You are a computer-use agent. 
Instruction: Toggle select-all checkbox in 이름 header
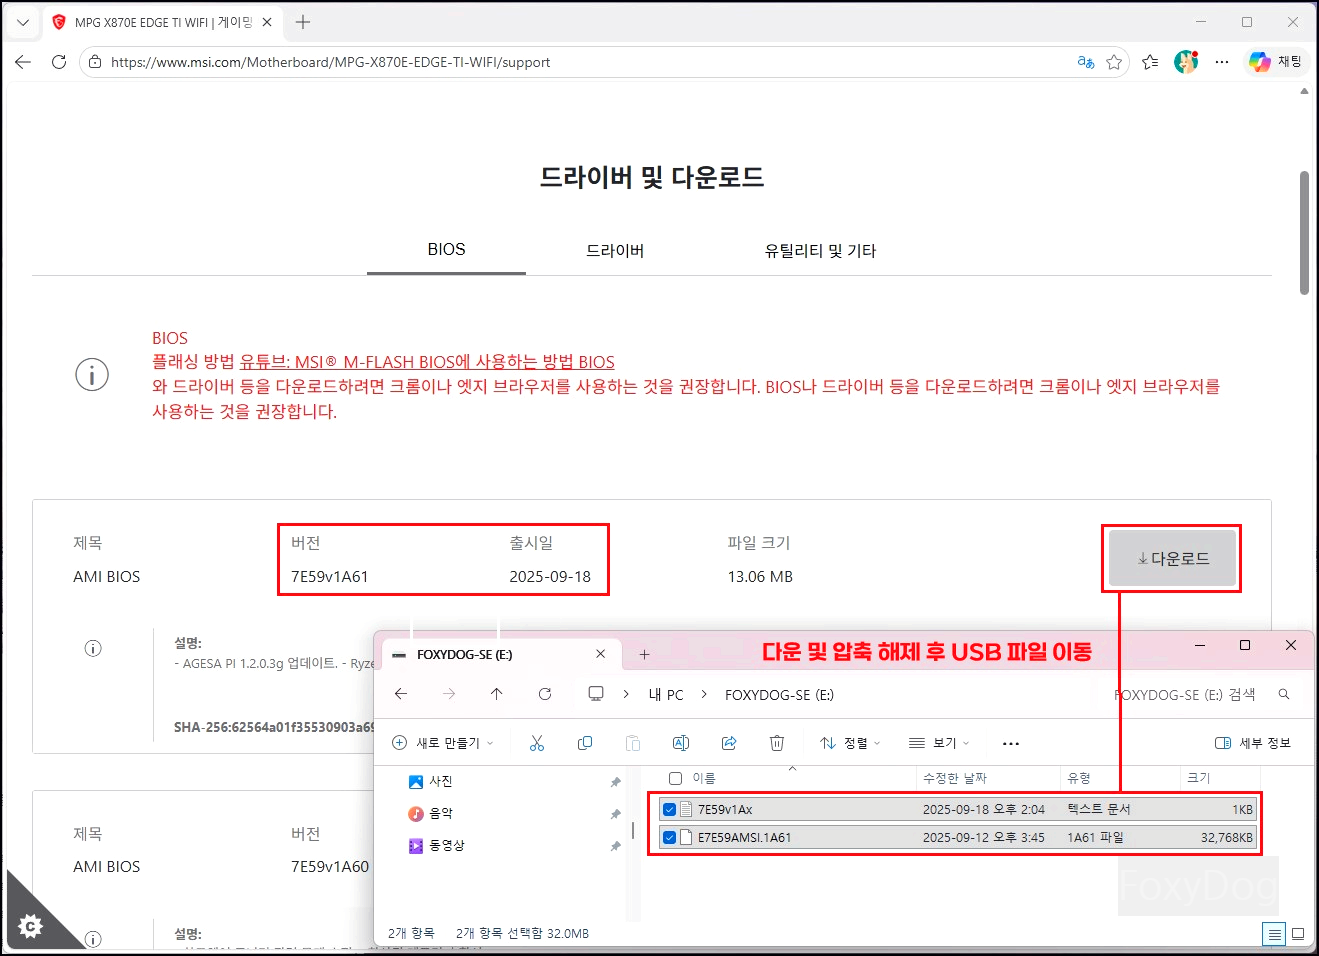(675, 778)
